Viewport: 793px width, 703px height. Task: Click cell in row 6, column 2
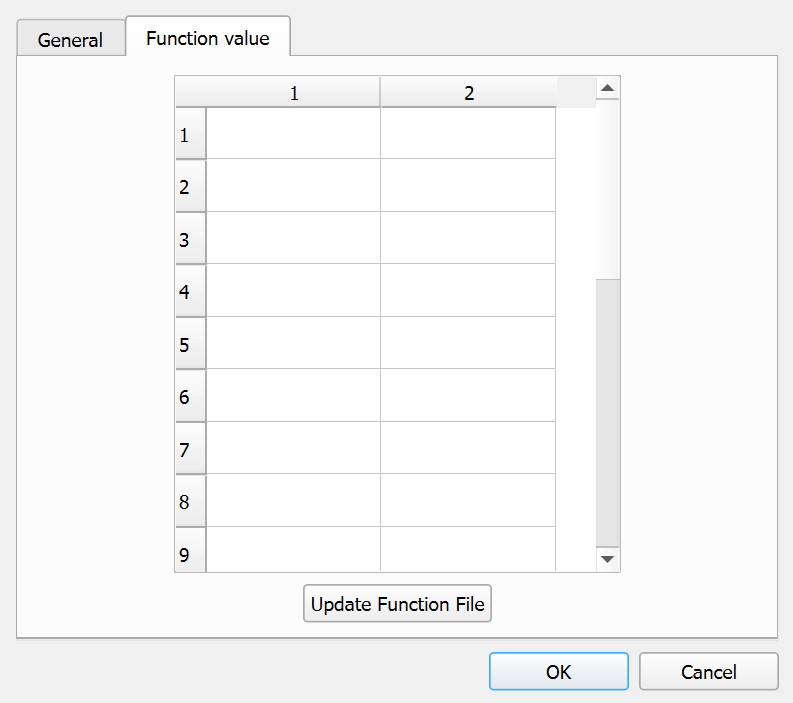468,396
